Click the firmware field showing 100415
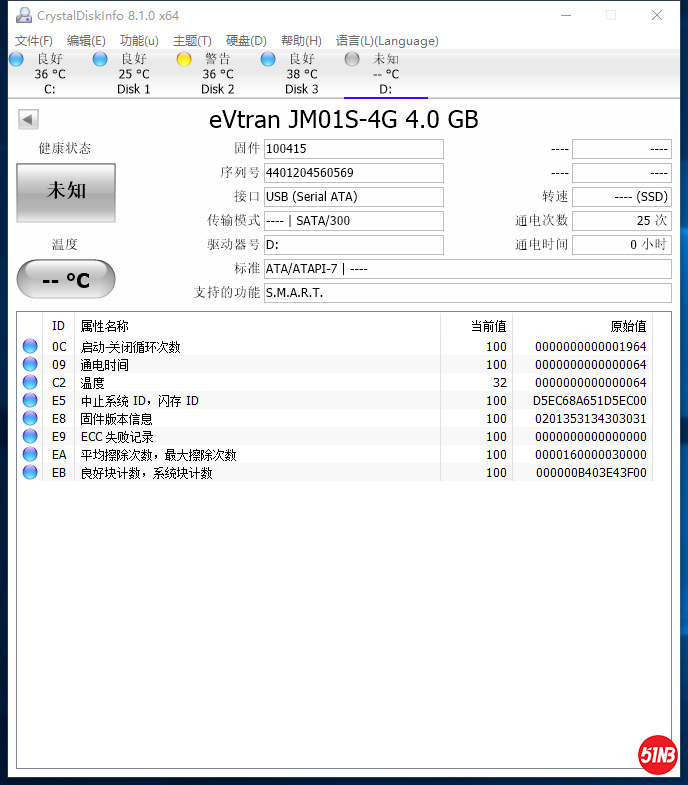Screen dimensions: 688x785 coord(354,149)
